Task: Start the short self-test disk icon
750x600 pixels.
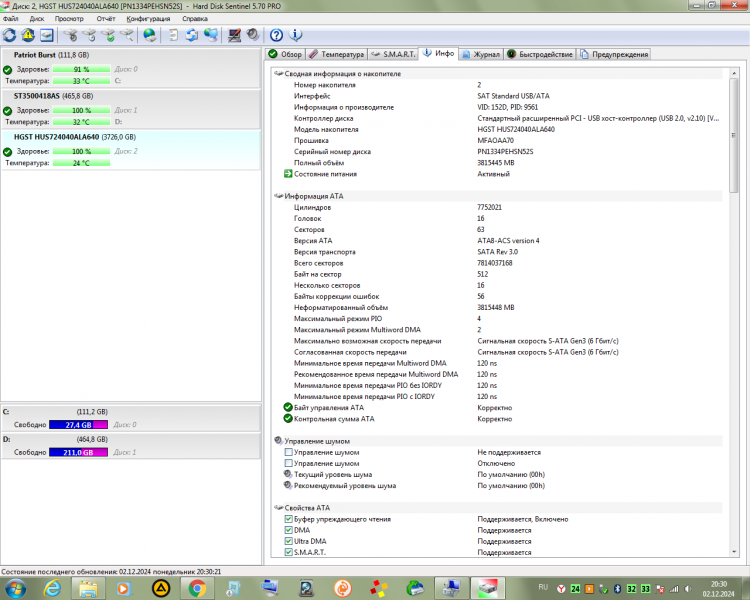Action: tap(70, 35)
